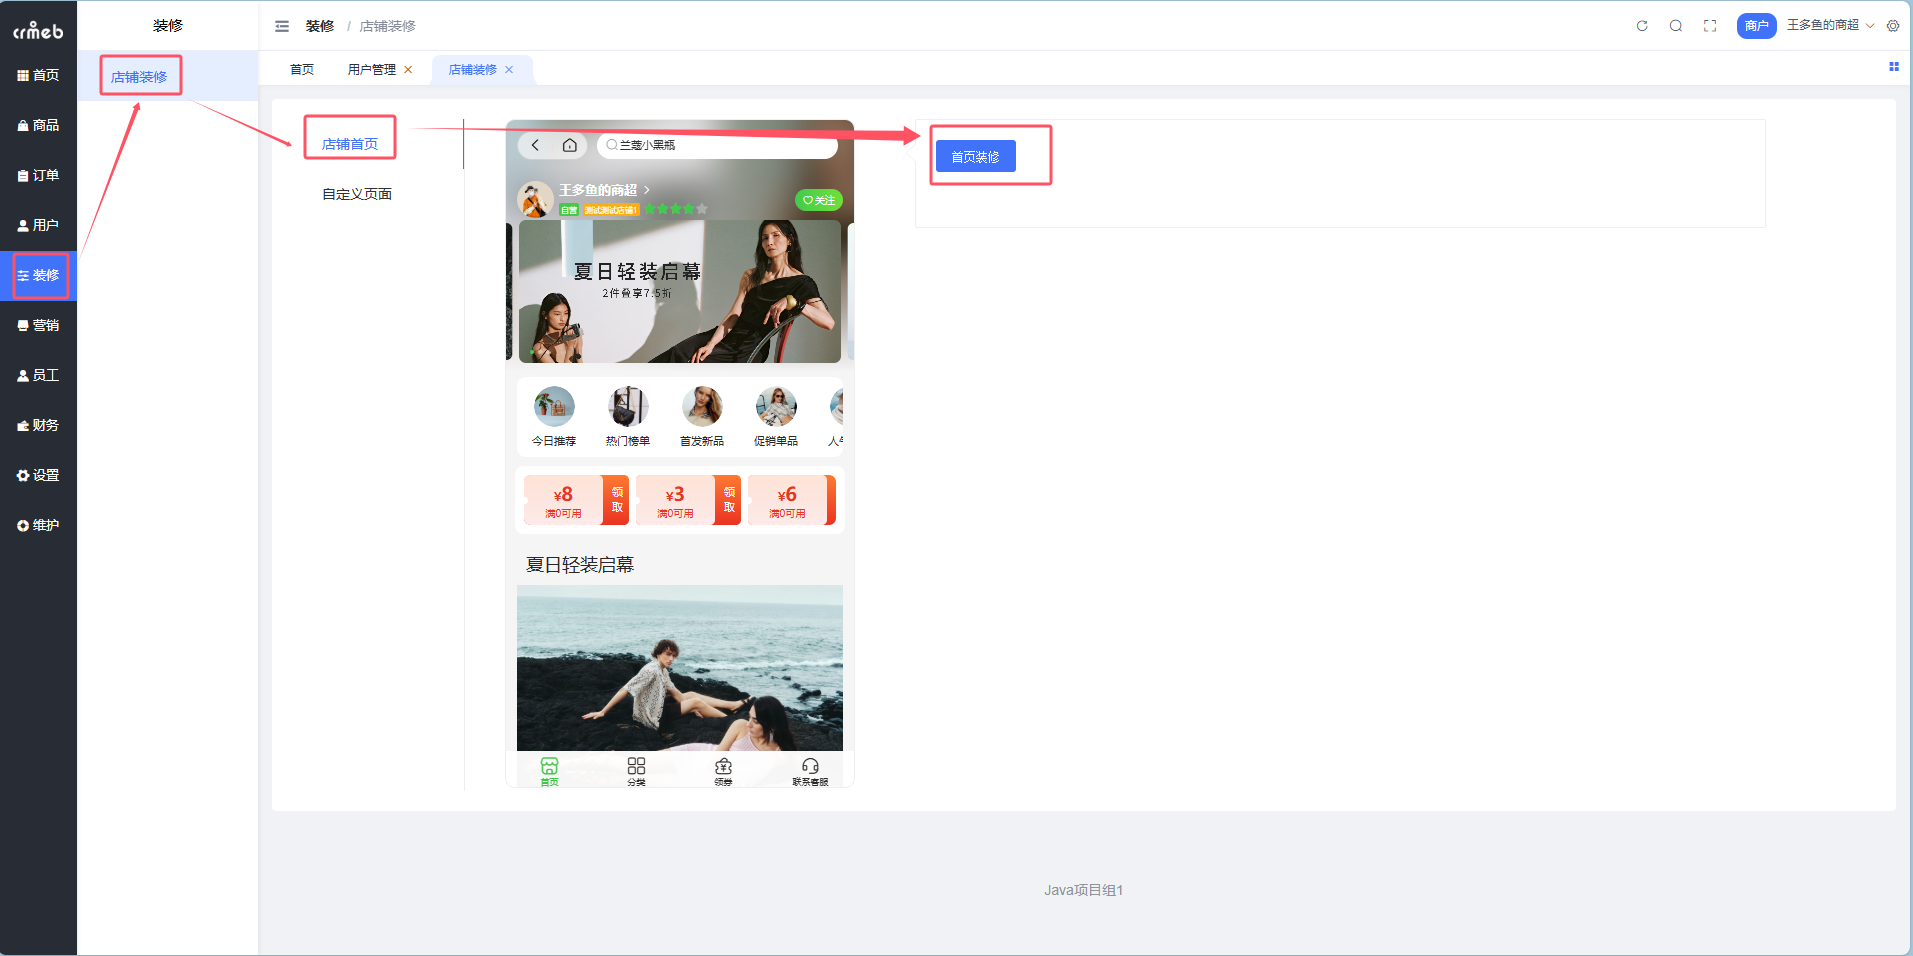Click 联系客服 icon in preview bottom bar
The image size is (1913, 956).
pyautogui.click(x=810, y=771)
